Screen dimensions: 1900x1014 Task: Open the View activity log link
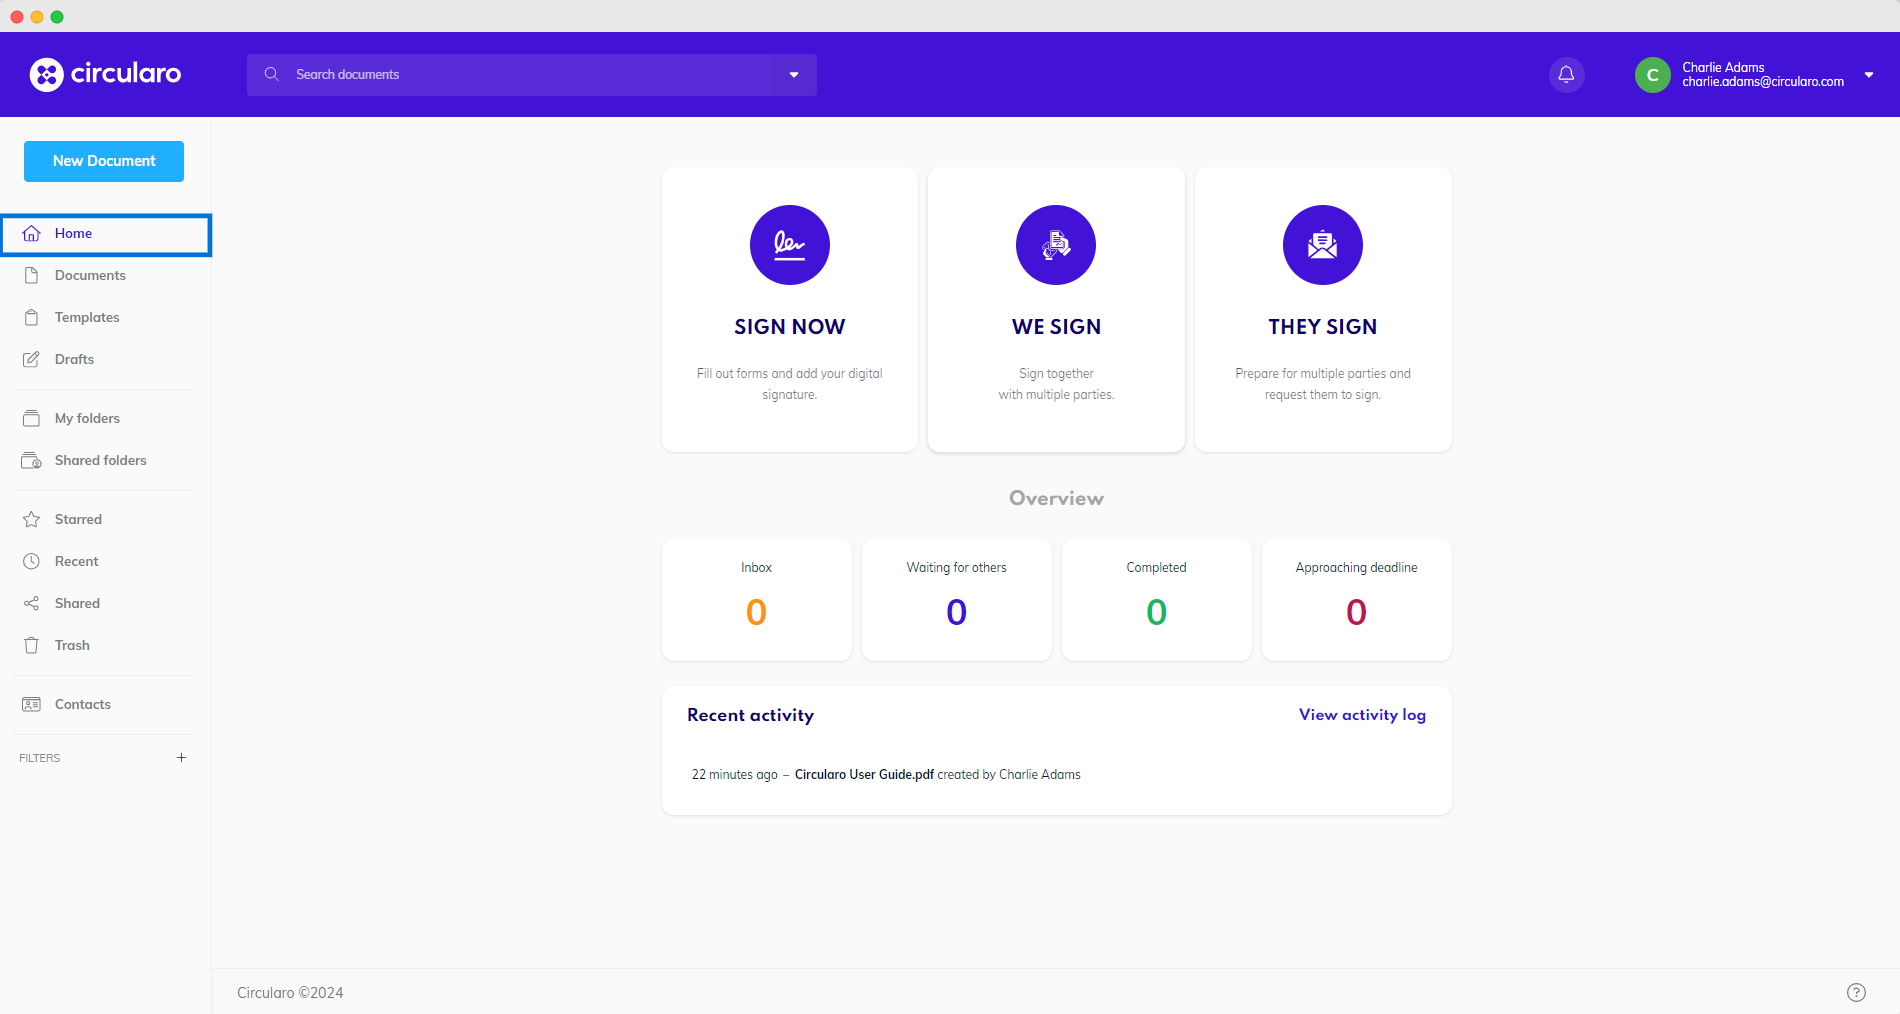1362,715
